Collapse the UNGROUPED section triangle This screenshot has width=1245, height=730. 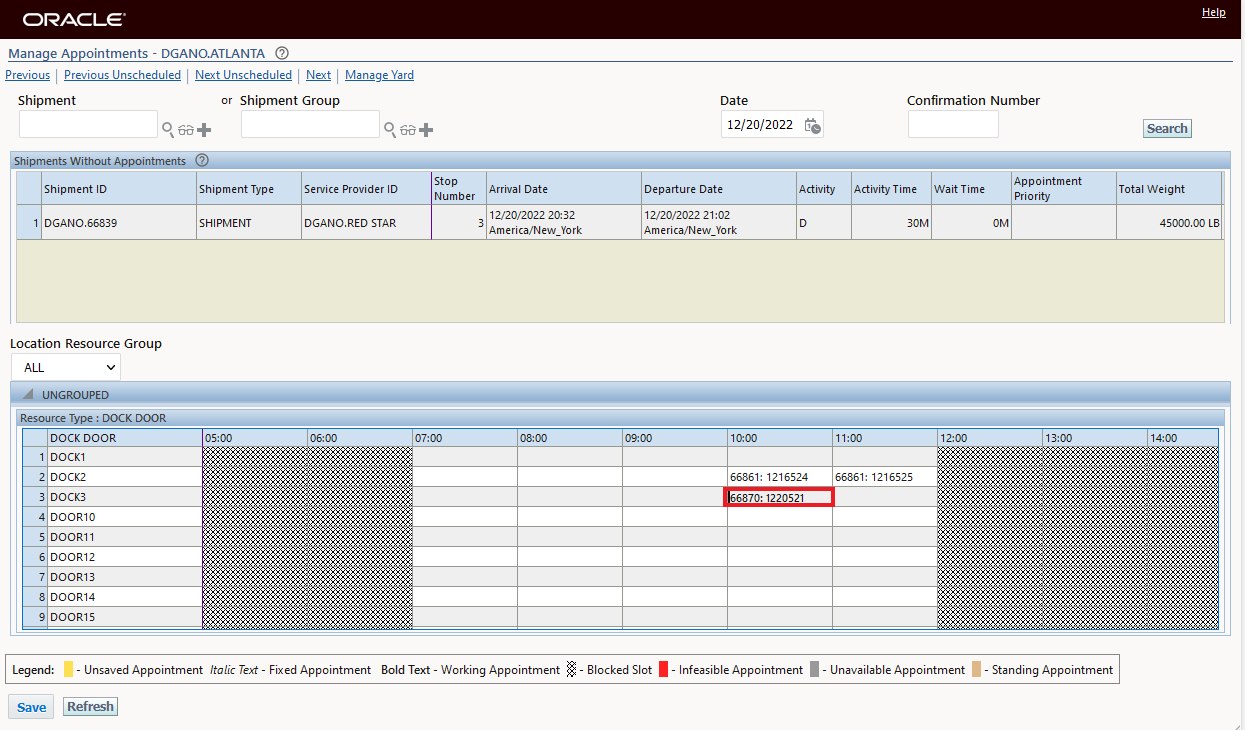28,395
